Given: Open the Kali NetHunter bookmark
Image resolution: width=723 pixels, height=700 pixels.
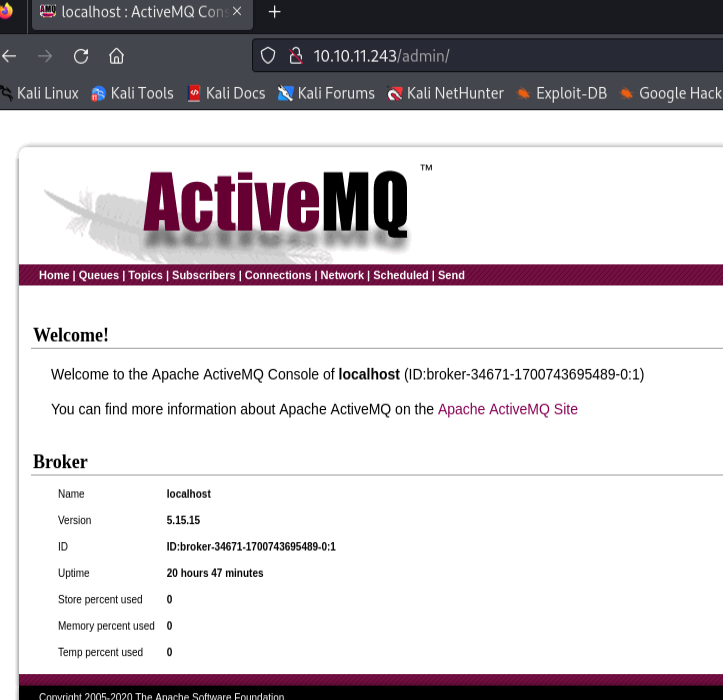Looking at the screenshot, I should click(x=445, y=94).
